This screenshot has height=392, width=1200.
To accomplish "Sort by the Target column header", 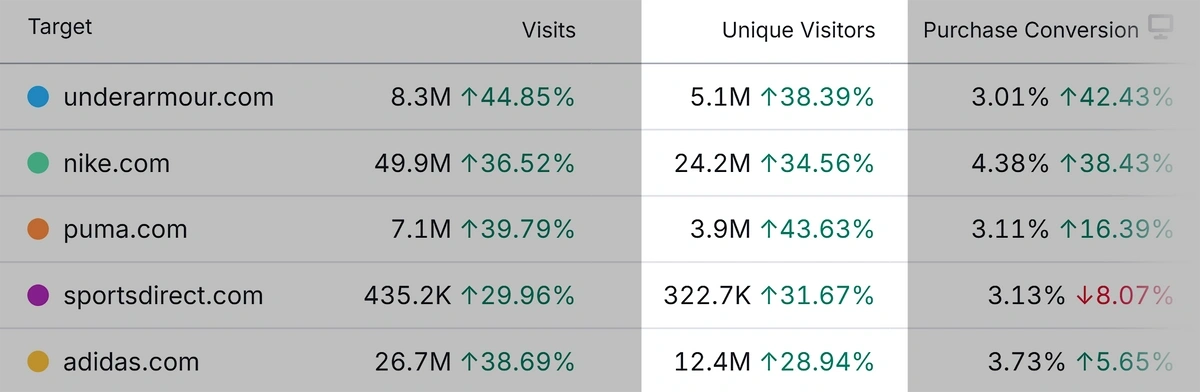I will click(x=60, y=28).
